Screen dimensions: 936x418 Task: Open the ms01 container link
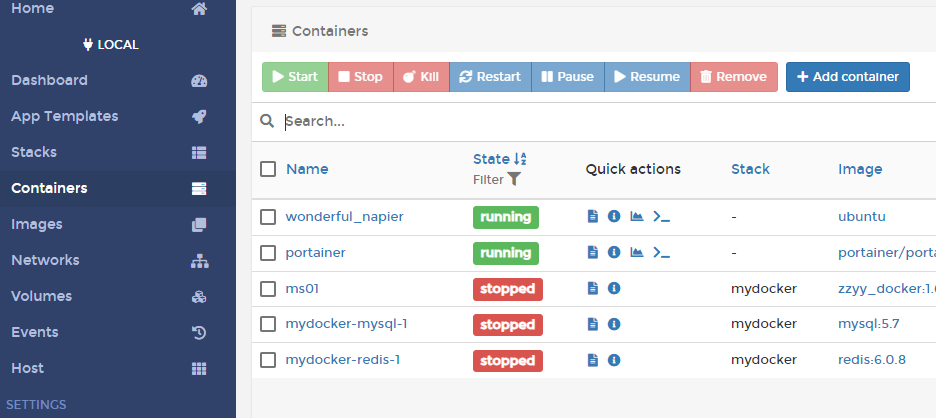pyautogui.click(x=302, y=288)
